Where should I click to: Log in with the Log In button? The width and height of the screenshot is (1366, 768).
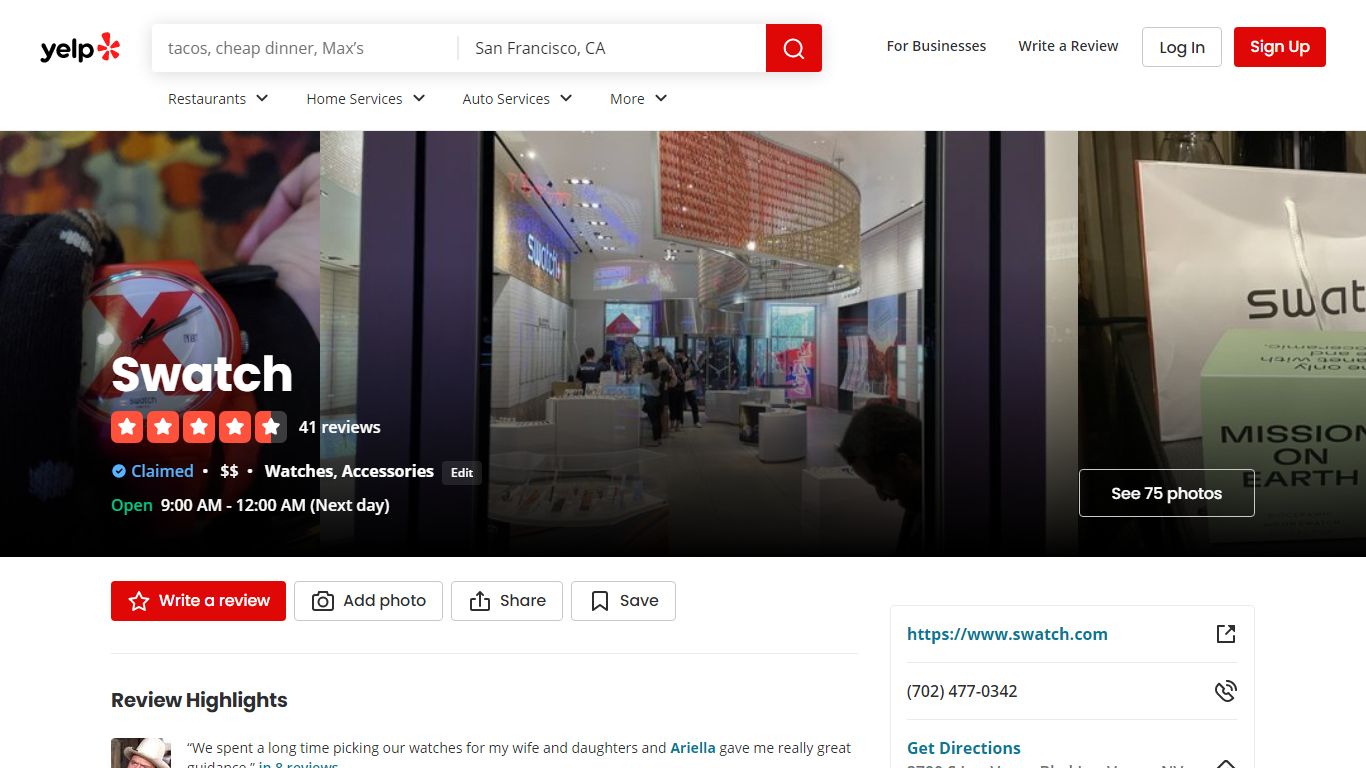coord(1182,47)
